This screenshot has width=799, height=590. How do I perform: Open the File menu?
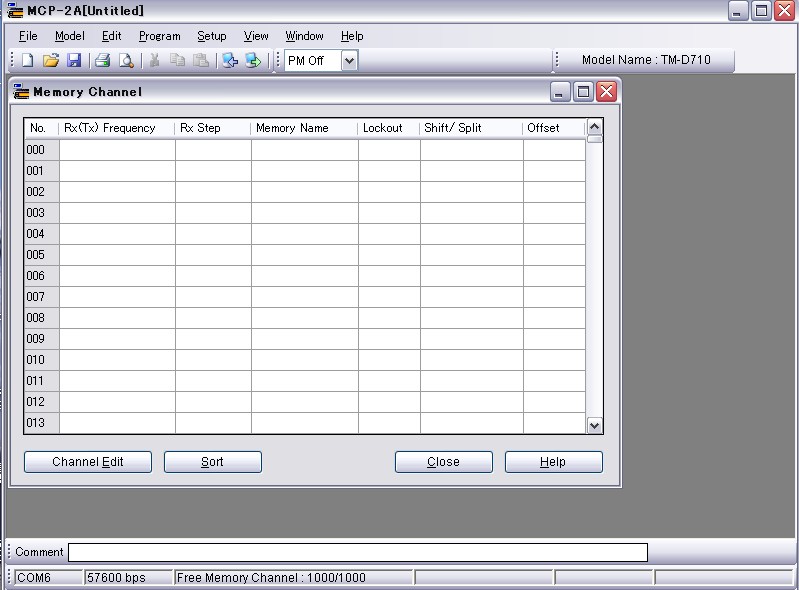coord(28,36)
